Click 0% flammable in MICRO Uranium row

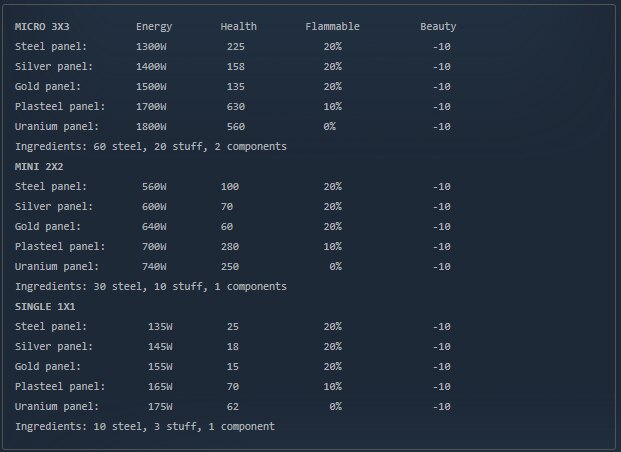point(330,127)
